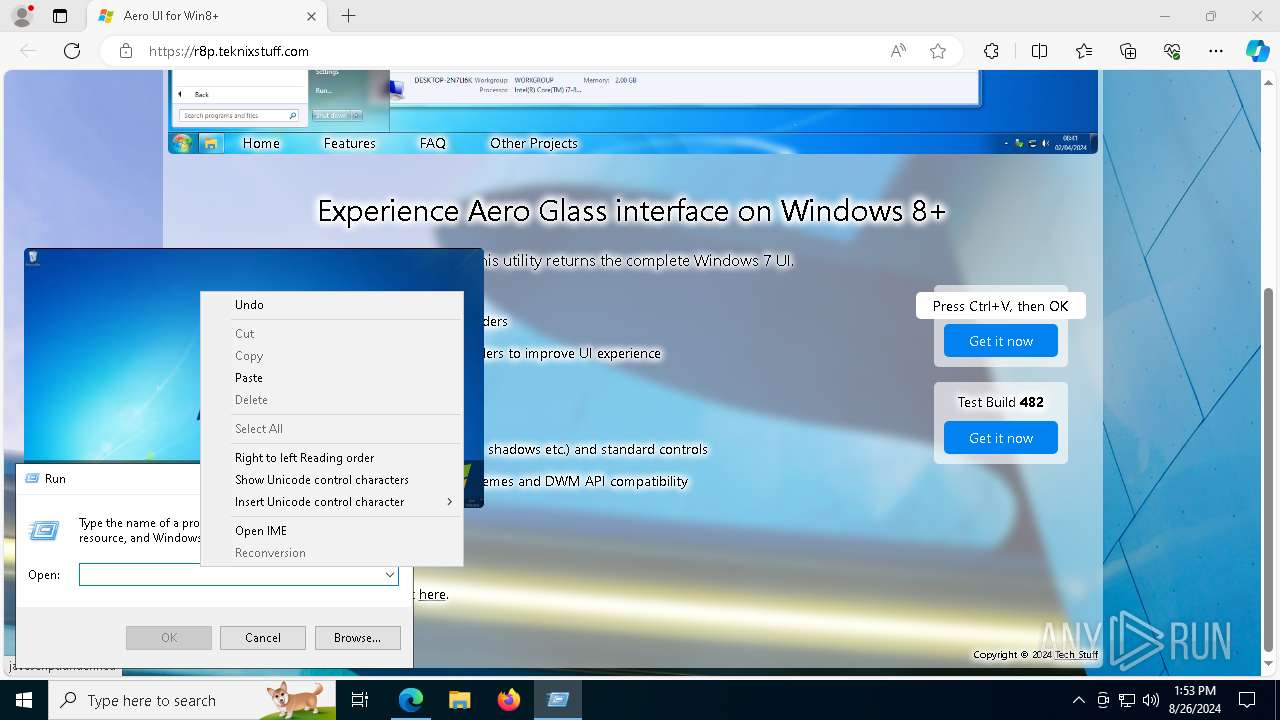Image resolution: width=1280 pixels, height=720 pixels.
Task: Choose Paste in context menu
Action: 332,378
